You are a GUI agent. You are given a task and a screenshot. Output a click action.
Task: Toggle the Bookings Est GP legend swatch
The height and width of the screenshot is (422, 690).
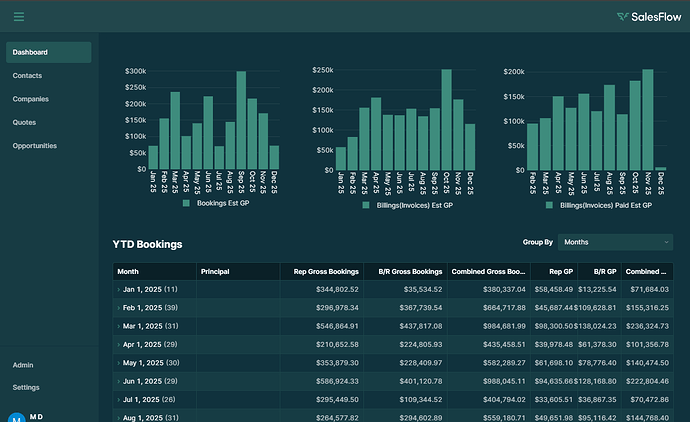[186, 204]
